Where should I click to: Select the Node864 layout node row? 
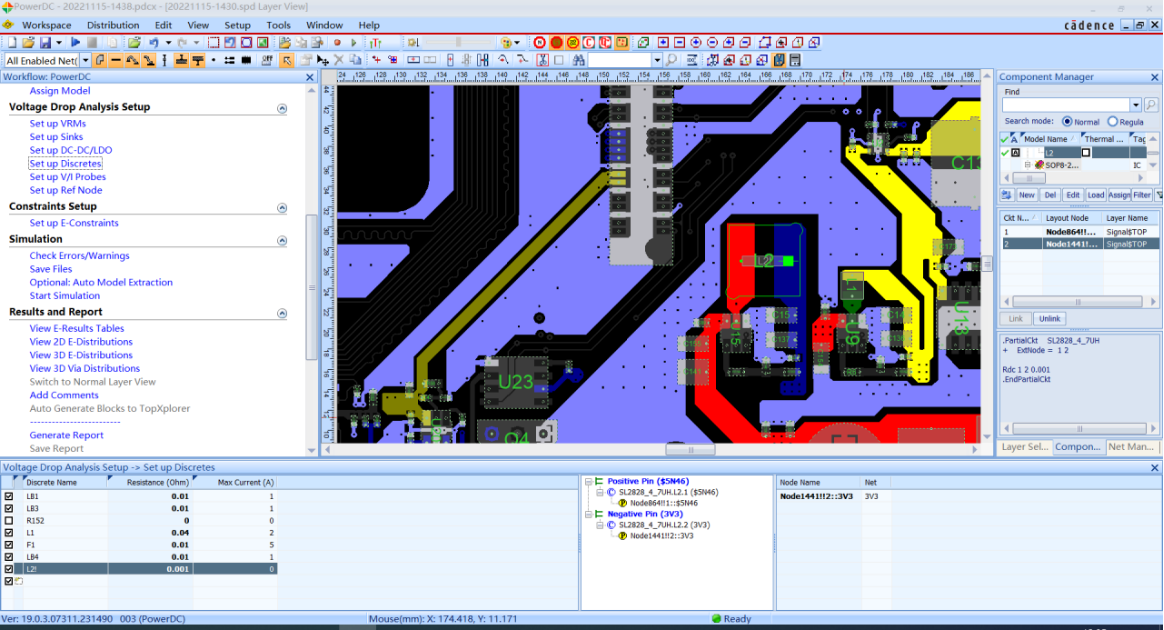[1079, 232]
